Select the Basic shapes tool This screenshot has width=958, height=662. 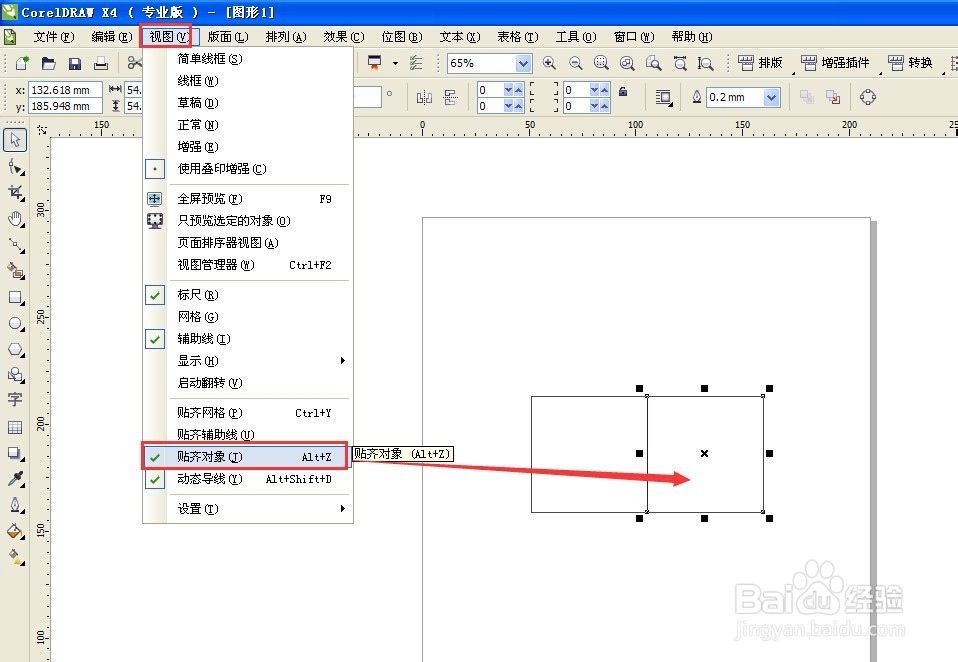pos(15,374)
